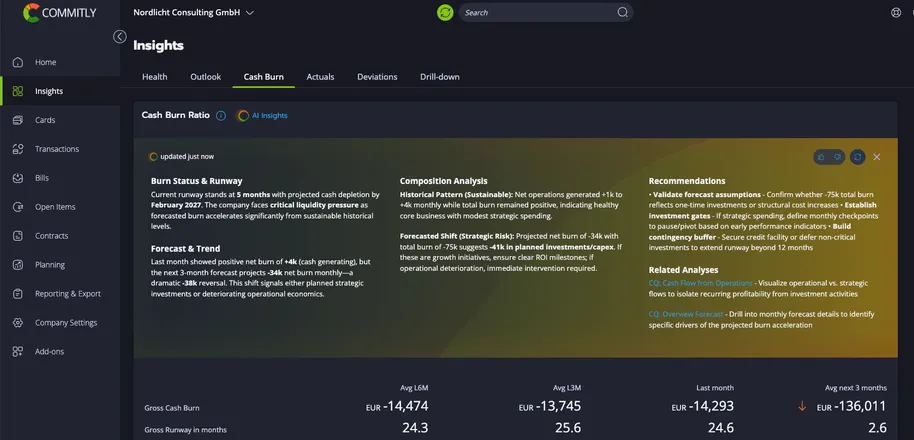This screenshot has width=914, height=440.
Task: Select the Cash Burn tab
Action: (x=263, y=77)
